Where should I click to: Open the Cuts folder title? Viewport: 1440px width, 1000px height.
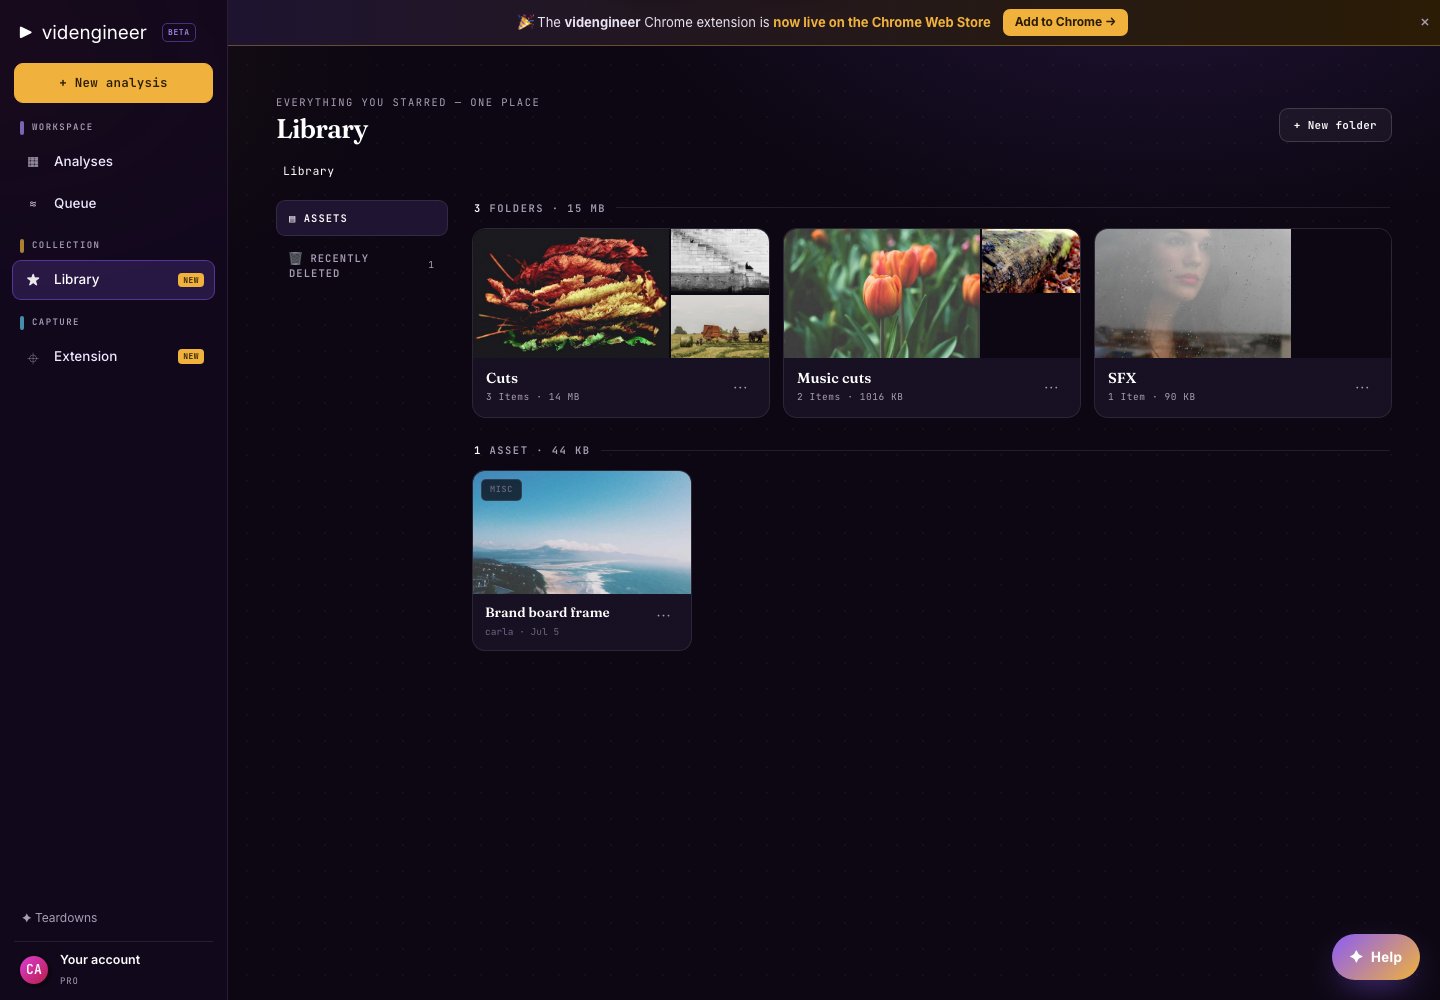(x=502, y=378)
